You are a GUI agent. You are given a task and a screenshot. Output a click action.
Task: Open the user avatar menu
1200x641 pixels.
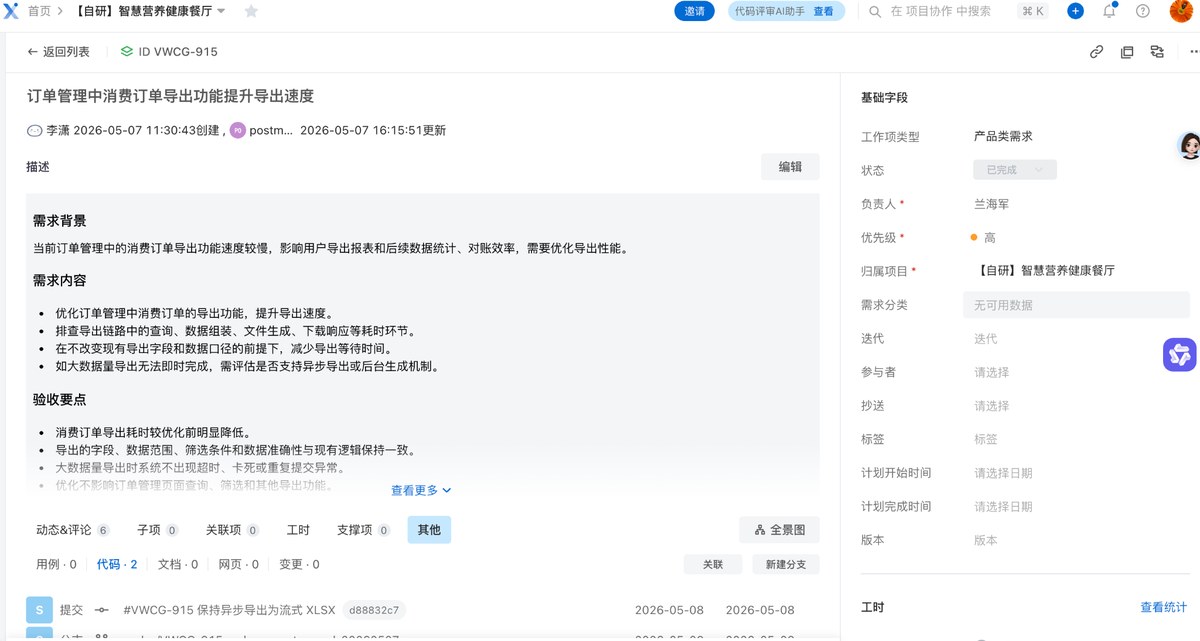[x=1180, y=11]
